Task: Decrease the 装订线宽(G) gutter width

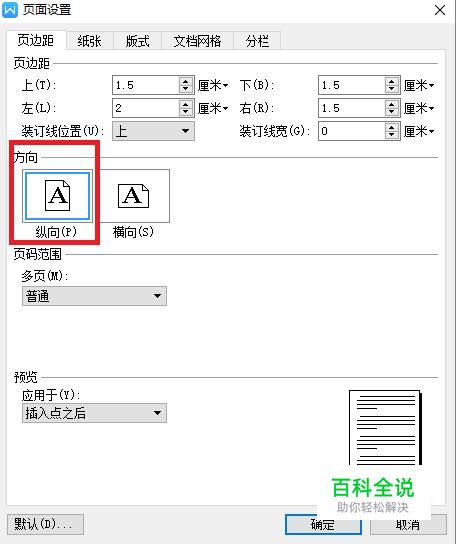Action: pos(392,135)
